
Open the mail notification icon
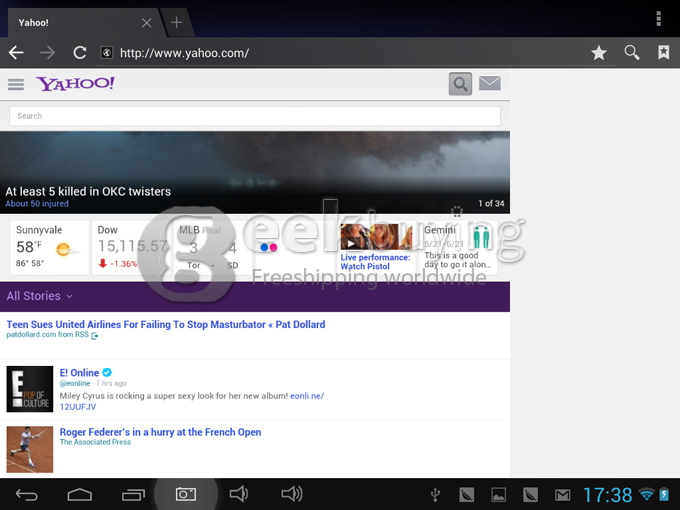pos(562,494)
